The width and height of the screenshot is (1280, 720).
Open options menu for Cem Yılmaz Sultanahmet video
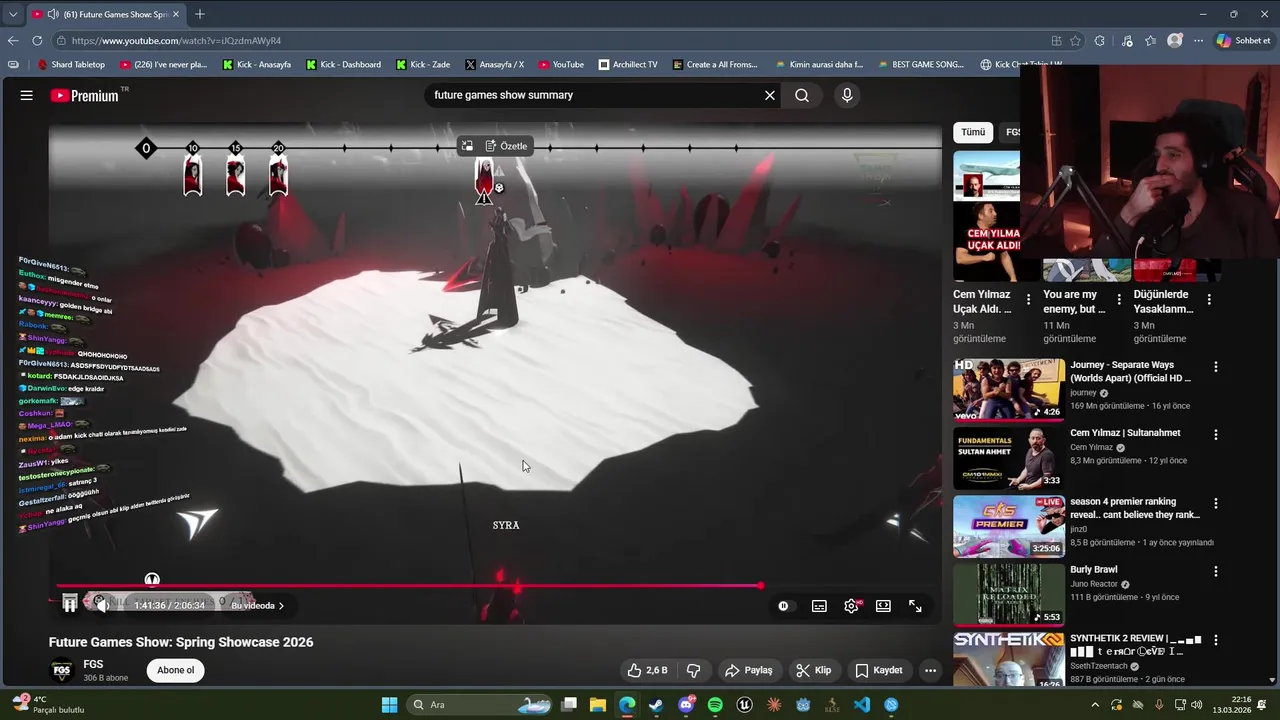1216,435
